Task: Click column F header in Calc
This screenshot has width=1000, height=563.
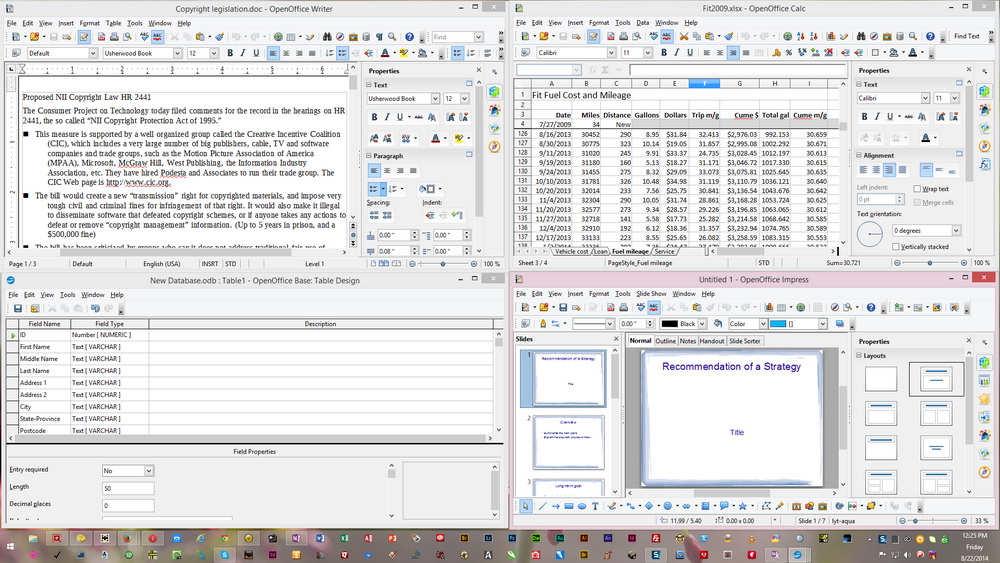Action: (x=705, y=84)
